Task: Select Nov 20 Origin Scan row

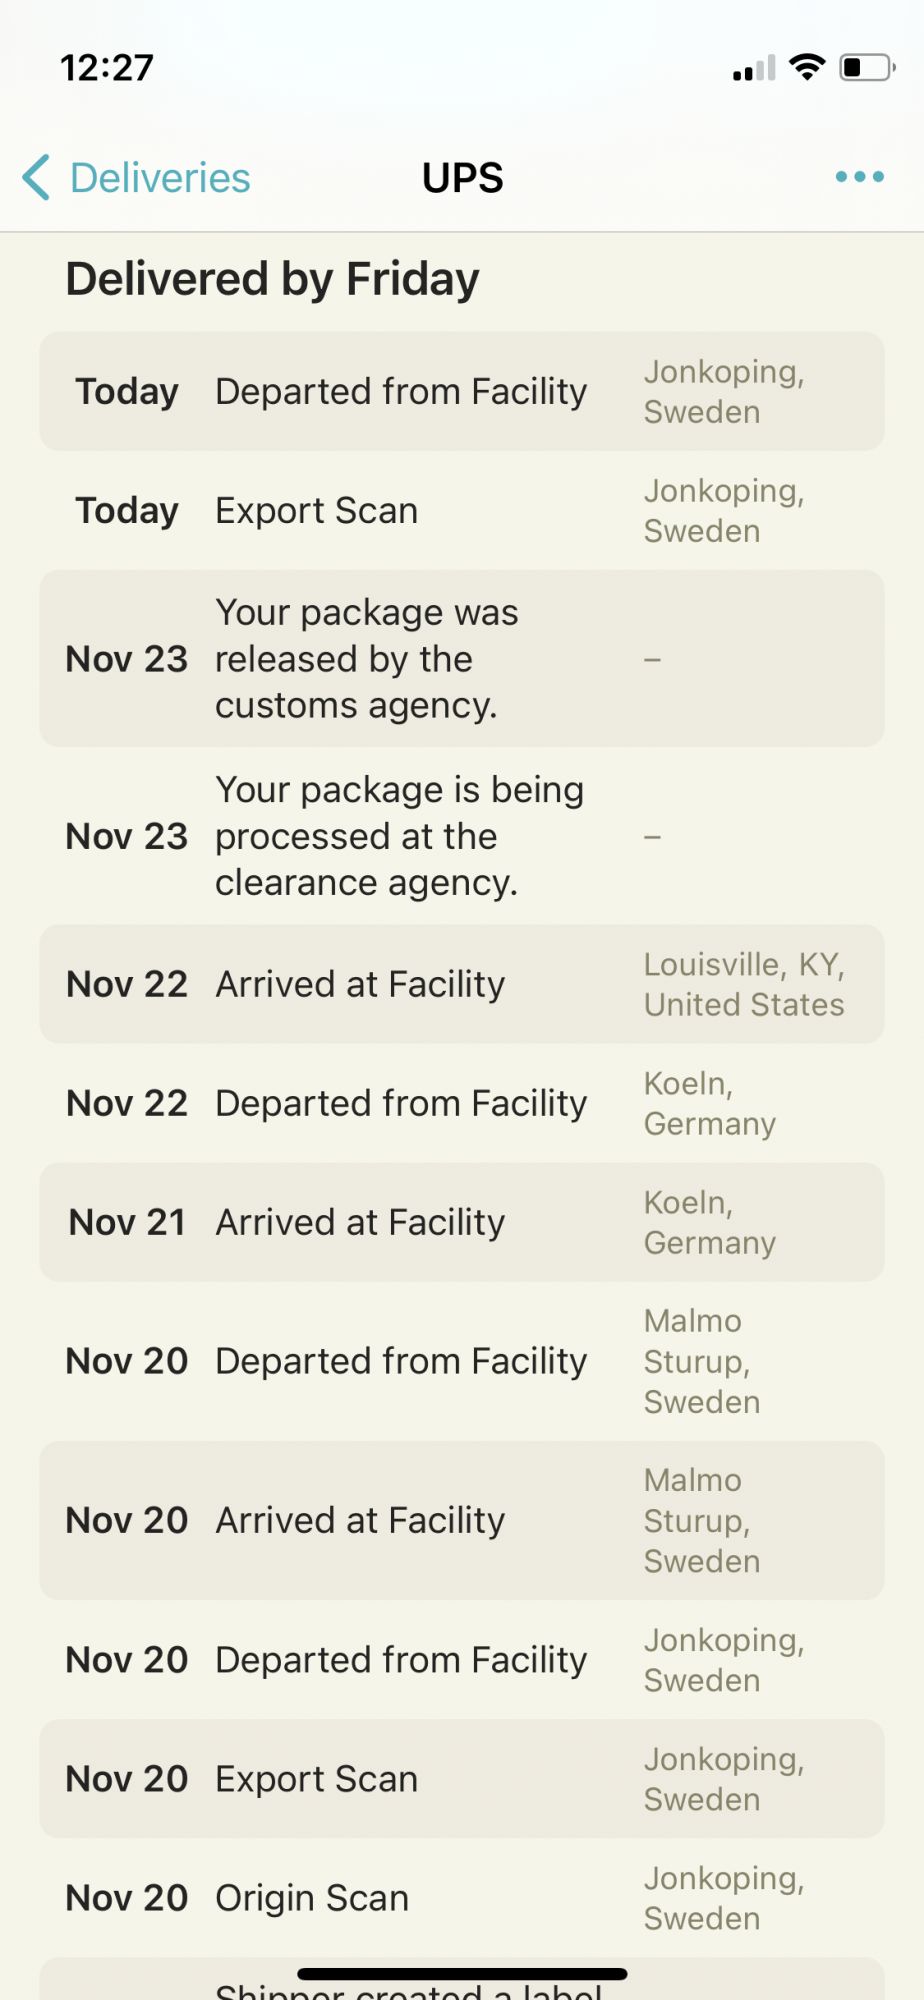Action: click(462, 1898)
